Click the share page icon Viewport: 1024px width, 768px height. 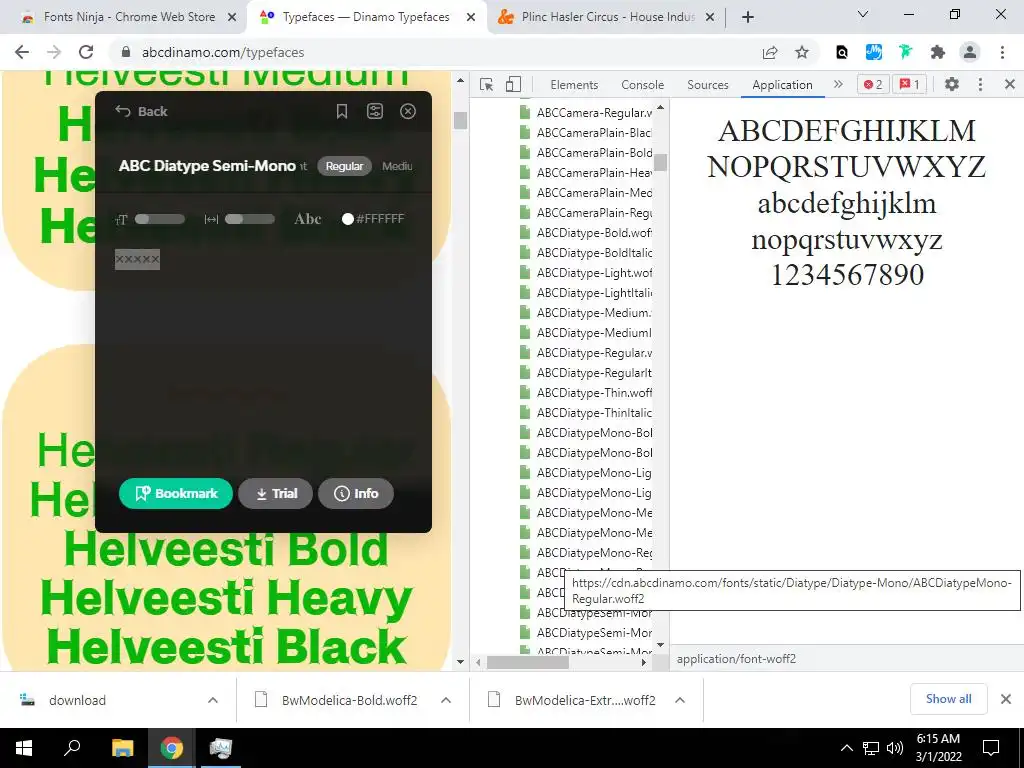770,52
